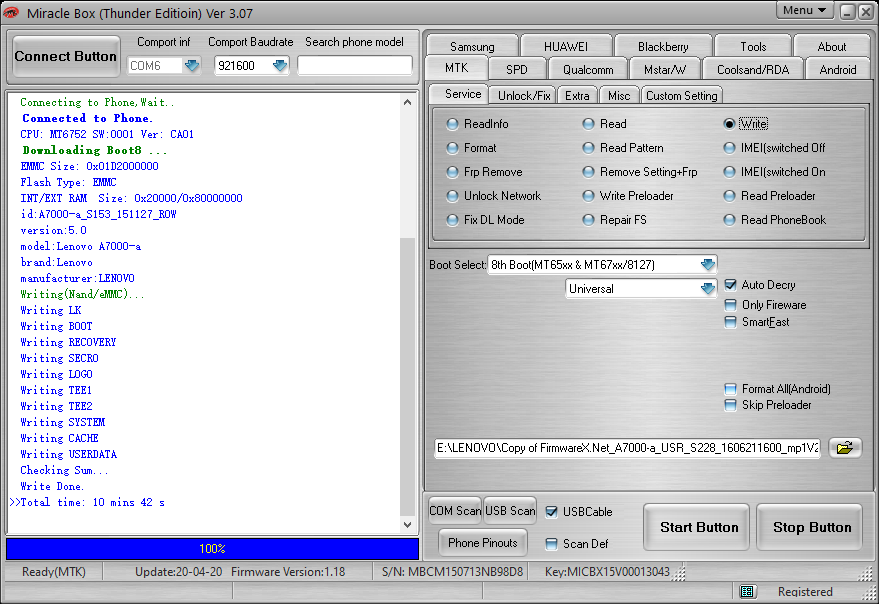The width and height of the screenshot is (879, 604).
Task: Switch to the Extra sub-tab
Action: point(577,95)
